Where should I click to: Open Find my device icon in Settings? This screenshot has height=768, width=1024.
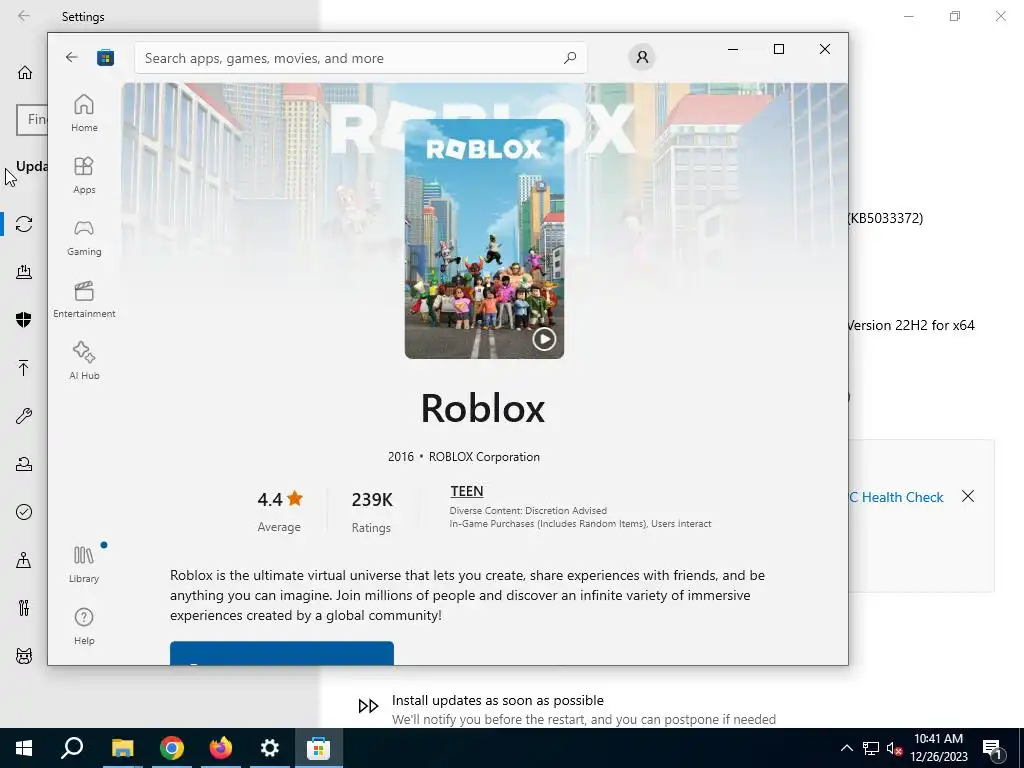point(24,560)
